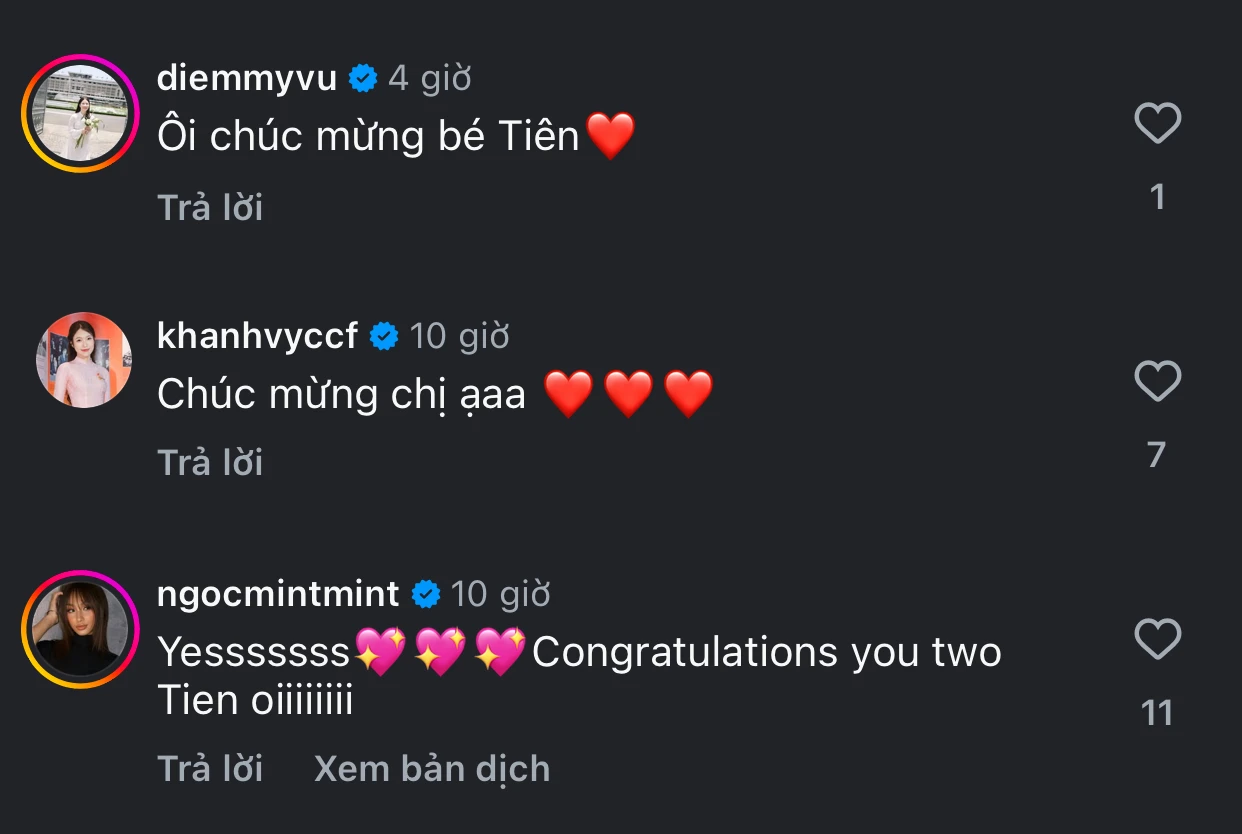Click the "4 giờ" timestamp
The image size is (1242, 834).
click(x=430, y=78)
